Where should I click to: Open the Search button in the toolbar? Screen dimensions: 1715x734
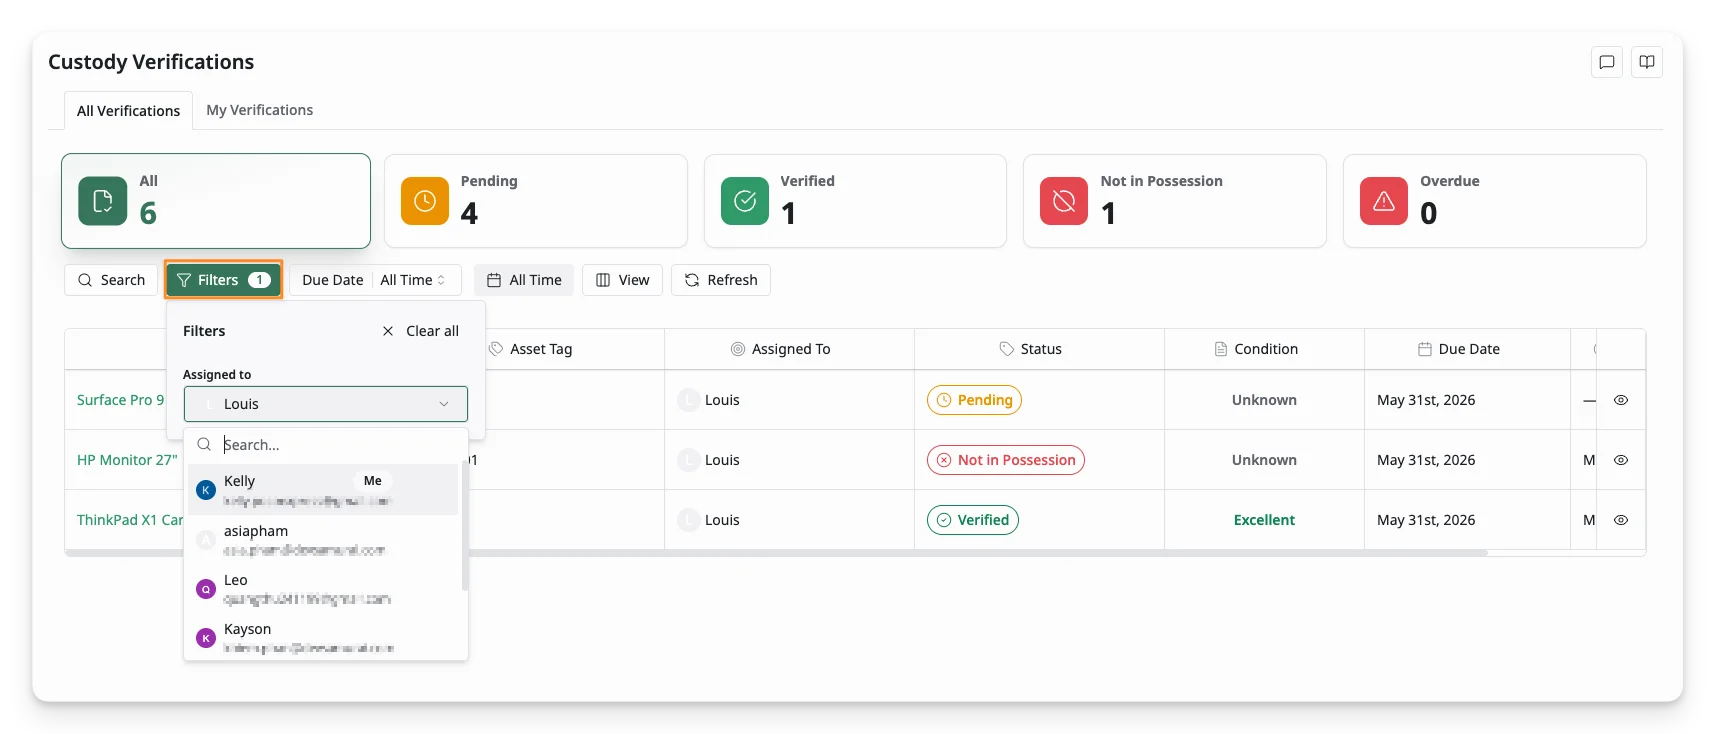click(111, 280)
